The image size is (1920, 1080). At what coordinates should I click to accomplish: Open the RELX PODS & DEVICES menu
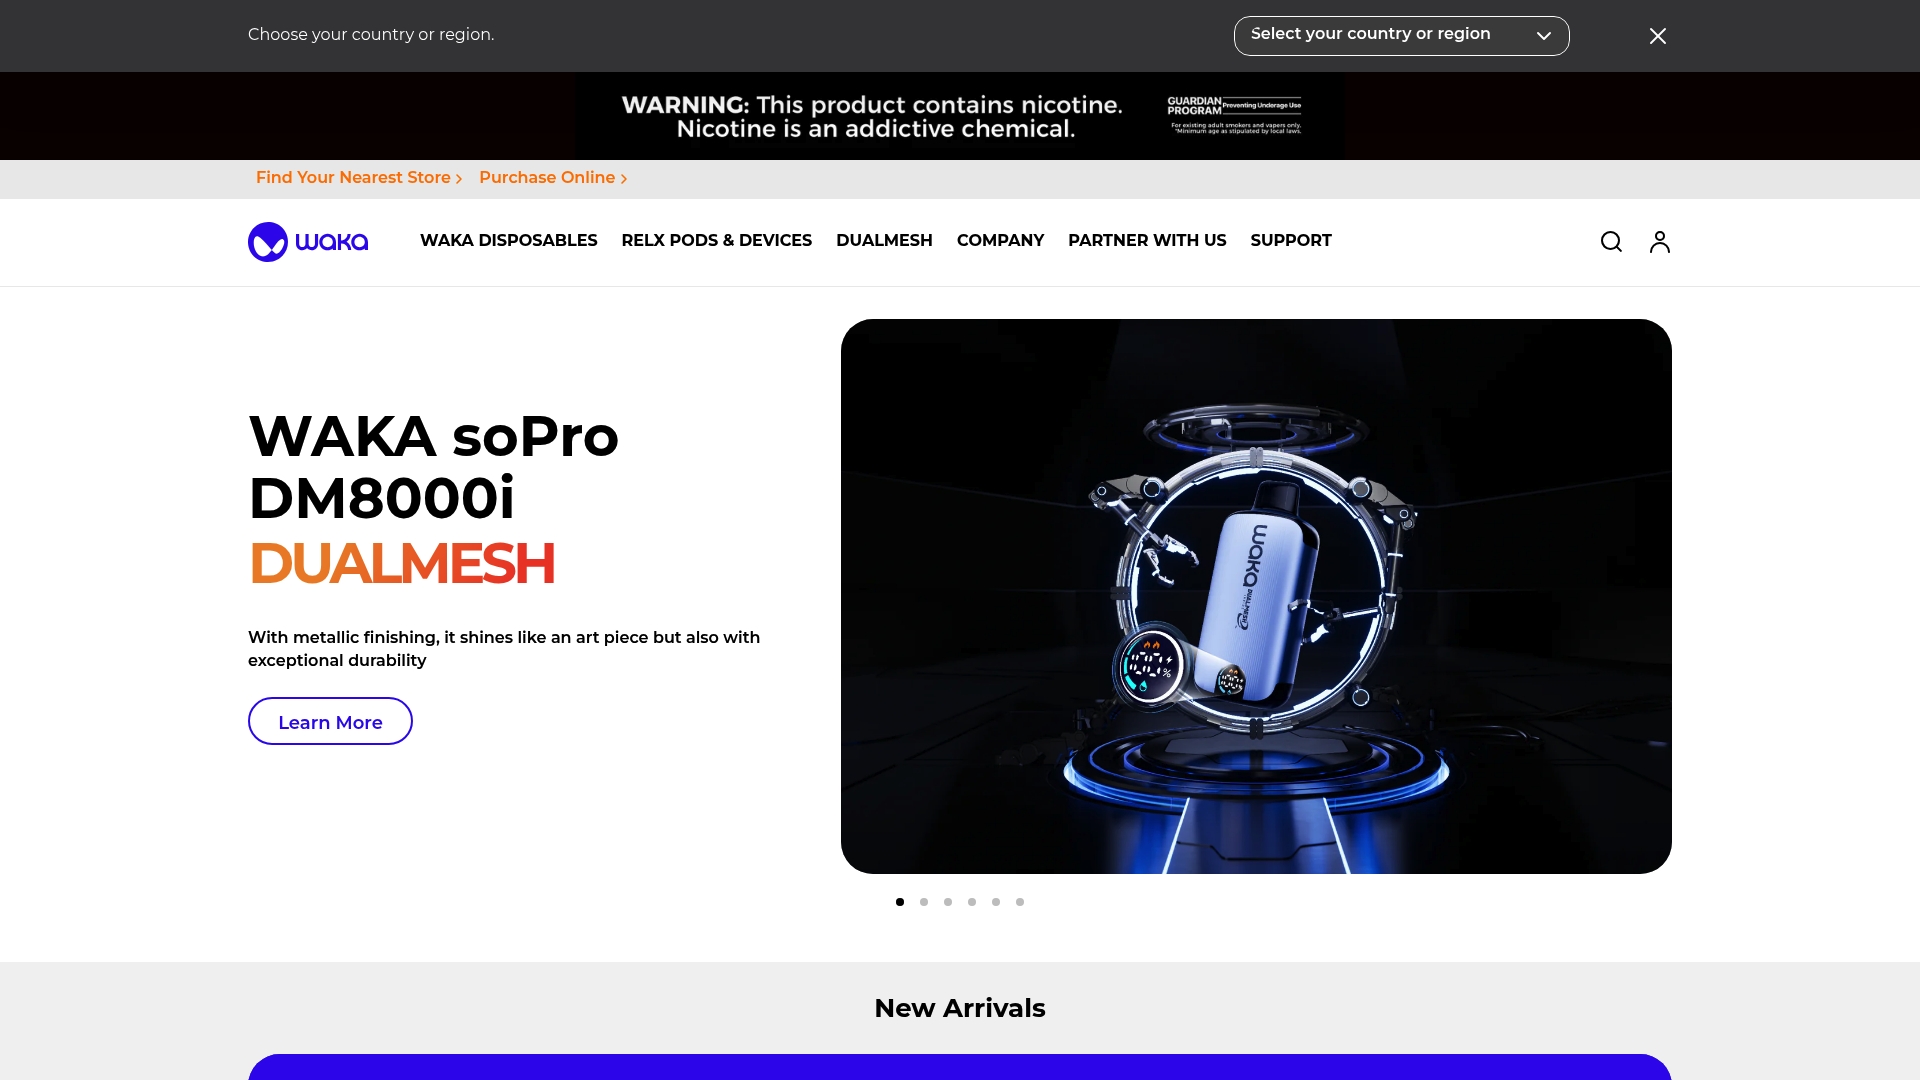(716, 241)
